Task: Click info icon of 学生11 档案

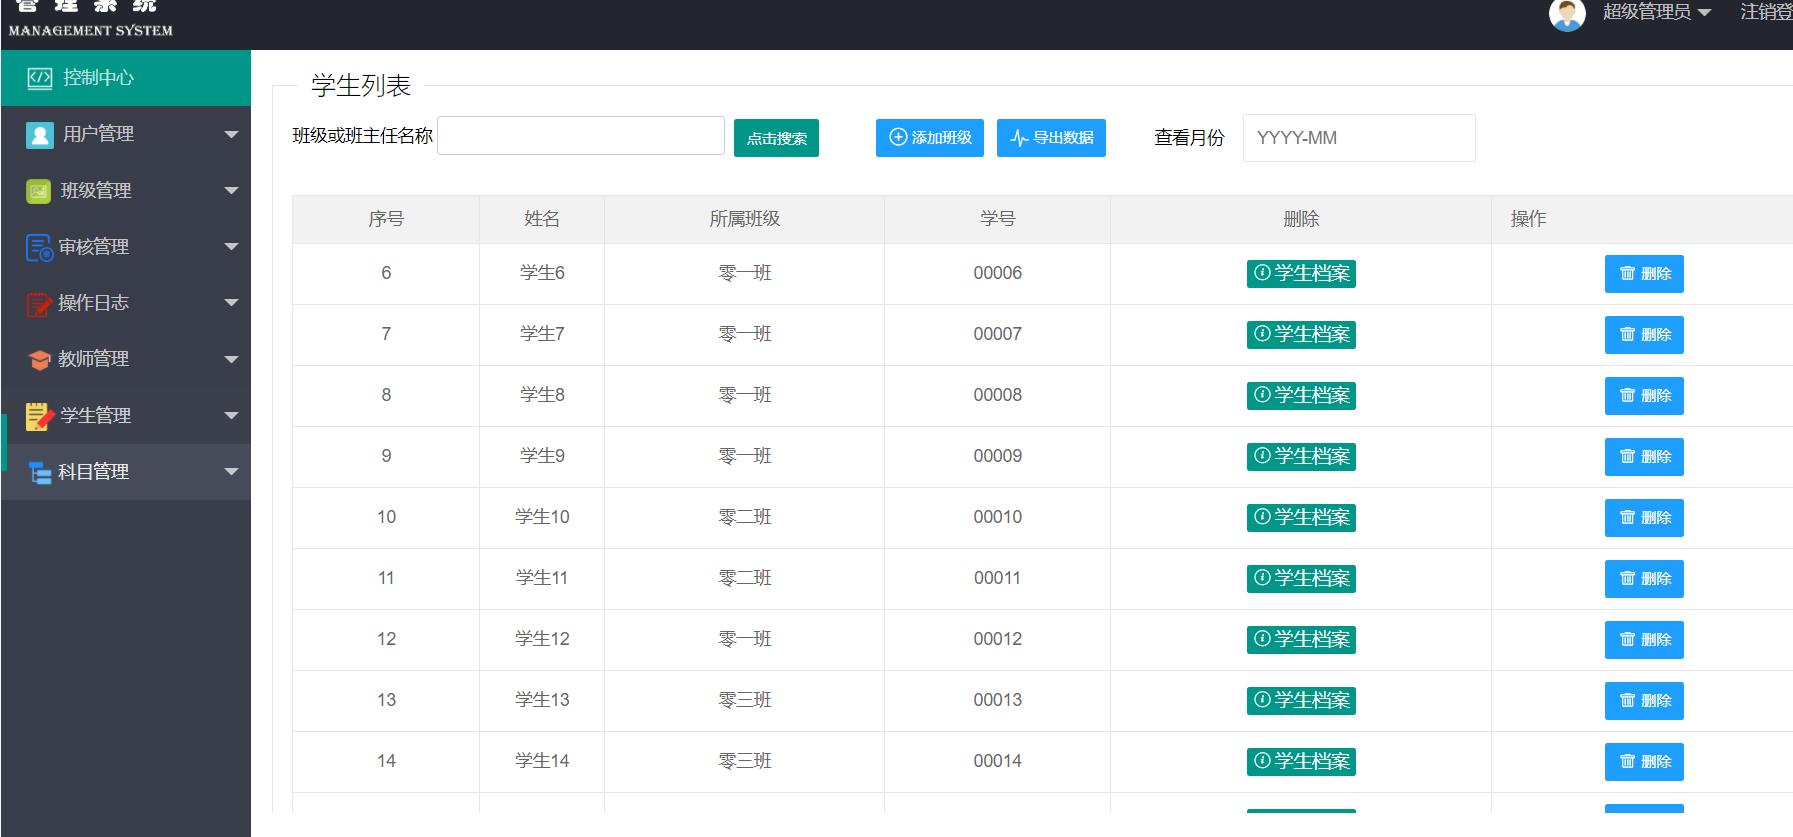Action: (1262, 577)
